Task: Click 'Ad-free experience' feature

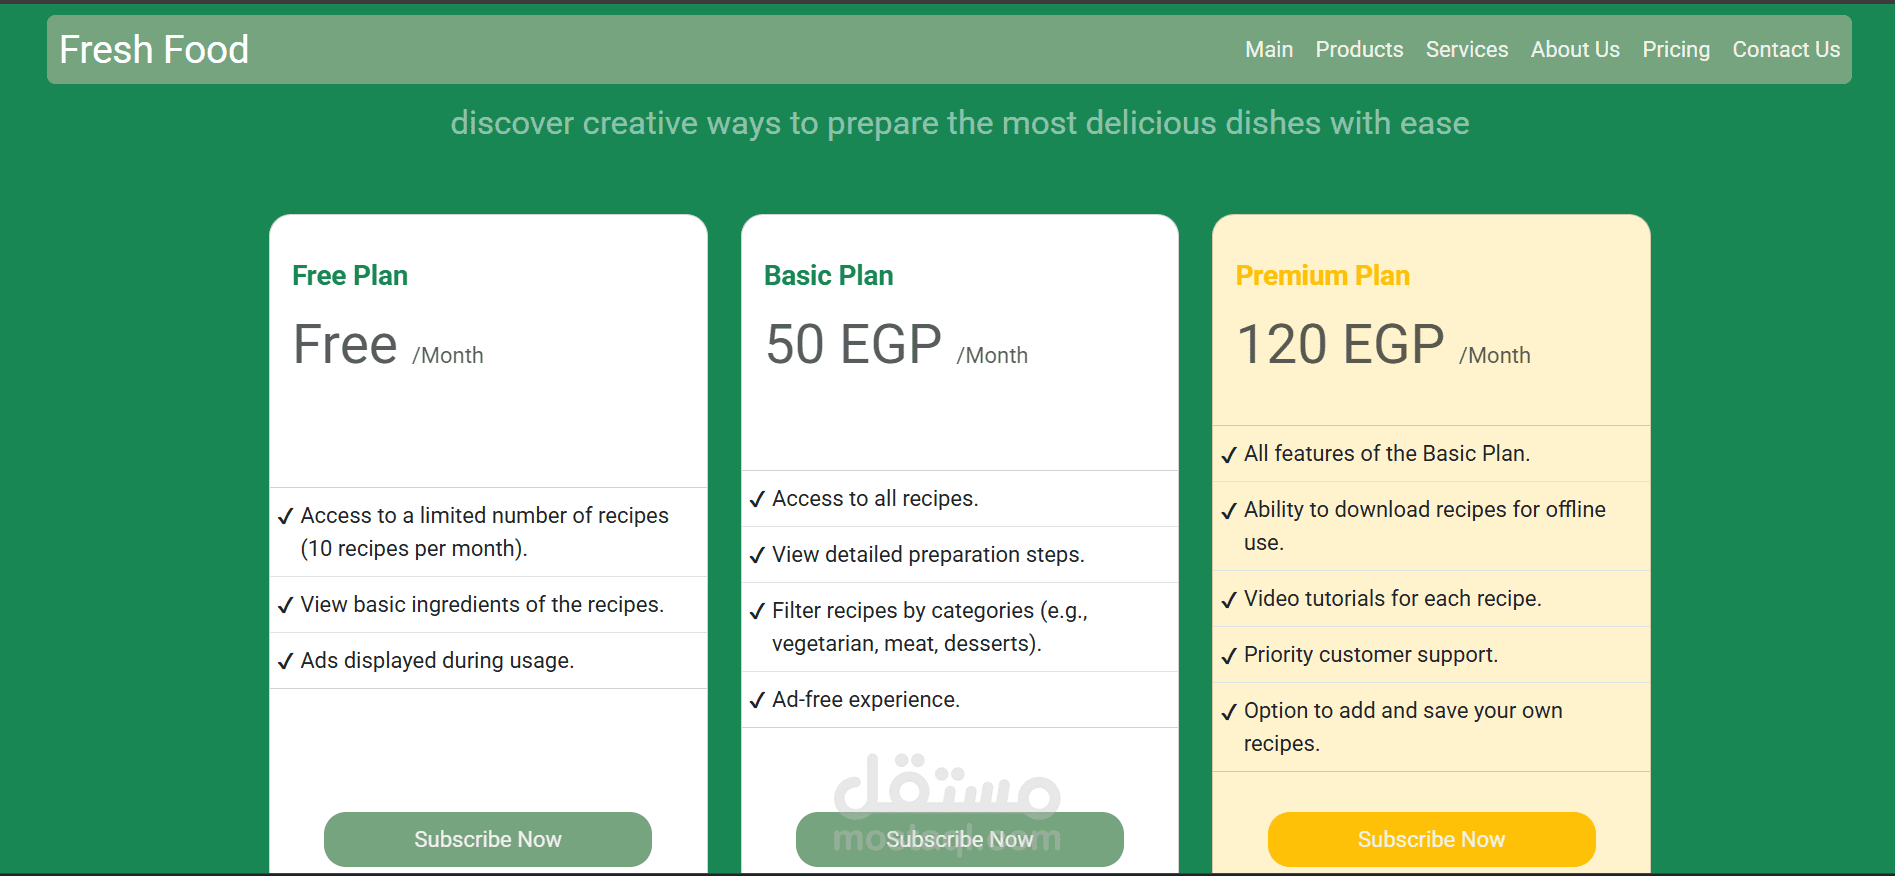Action: 866,699
